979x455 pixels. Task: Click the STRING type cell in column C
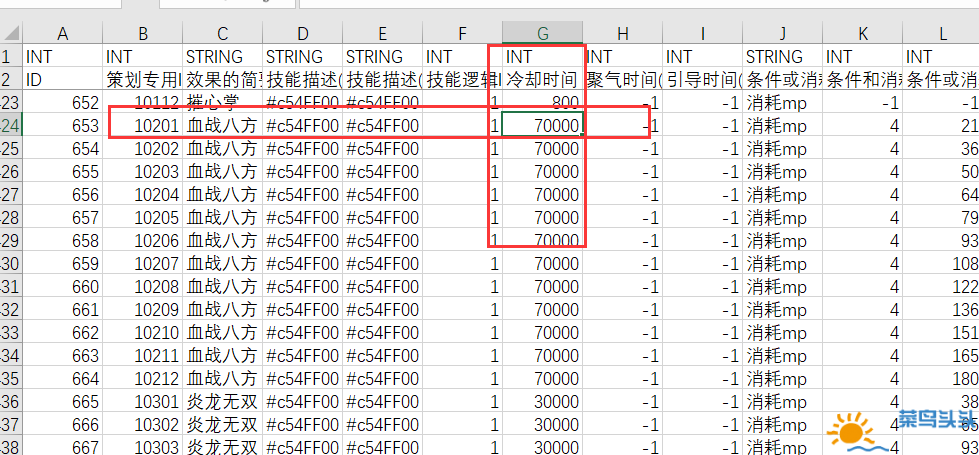click(222, 56)
